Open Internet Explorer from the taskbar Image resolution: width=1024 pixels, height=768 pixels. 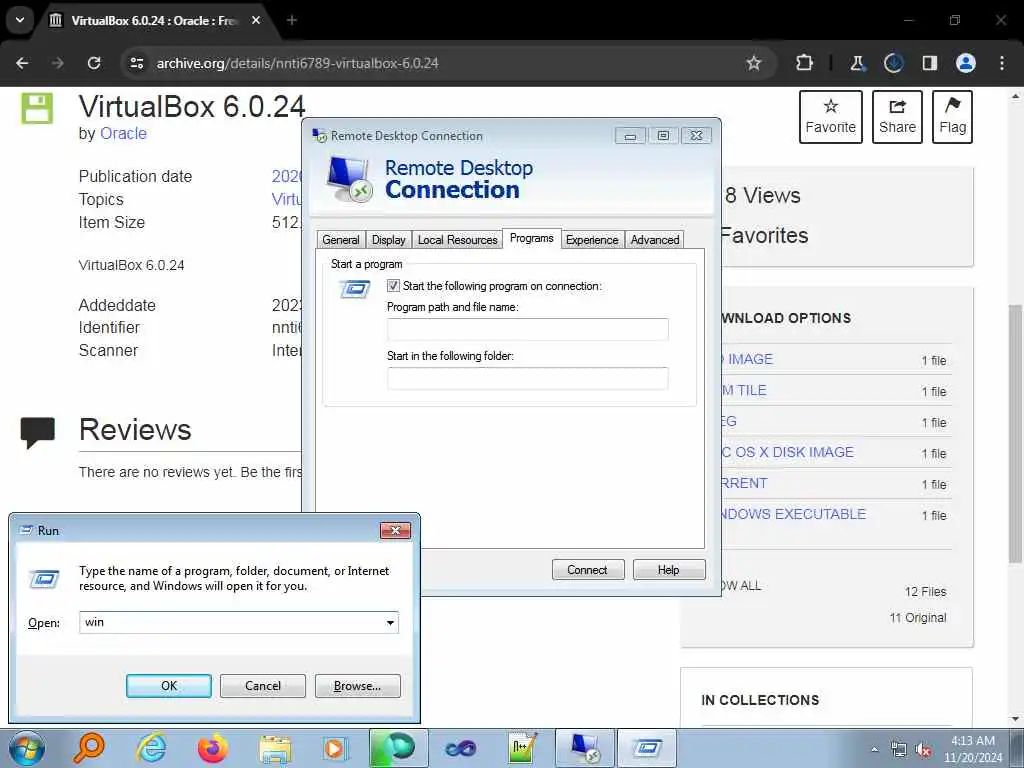click(151, 748)
